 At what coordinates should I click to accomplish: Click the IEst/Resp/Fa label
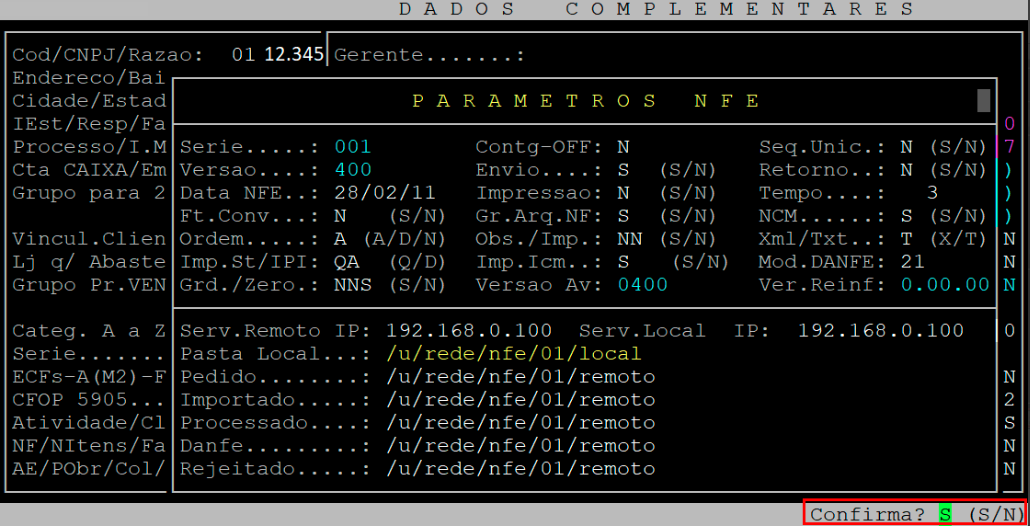click(89, 124)
